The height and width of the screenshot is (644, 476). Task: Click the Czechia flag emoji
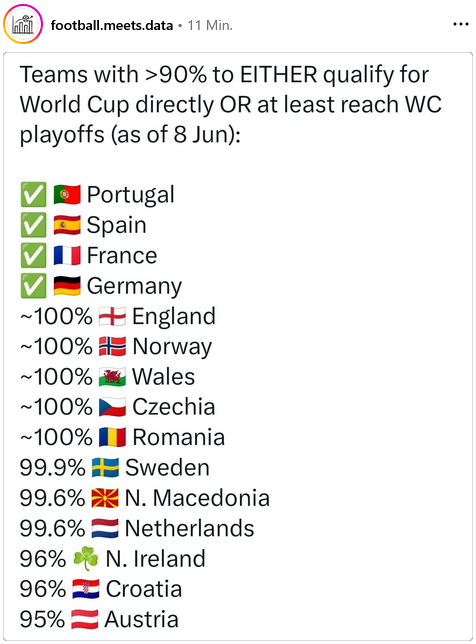pyautogui.click(x=112, y=407)
